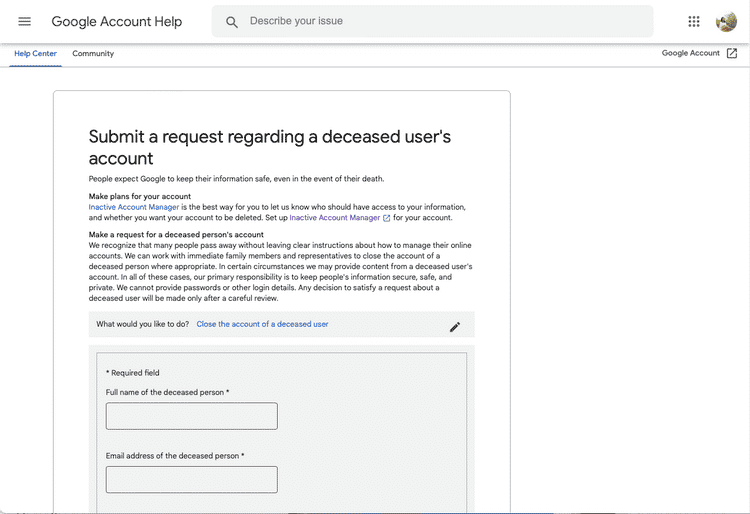Click the 'Full name of the deceased person' label
This screenshot has width=750, height=514.
[167, 392]
